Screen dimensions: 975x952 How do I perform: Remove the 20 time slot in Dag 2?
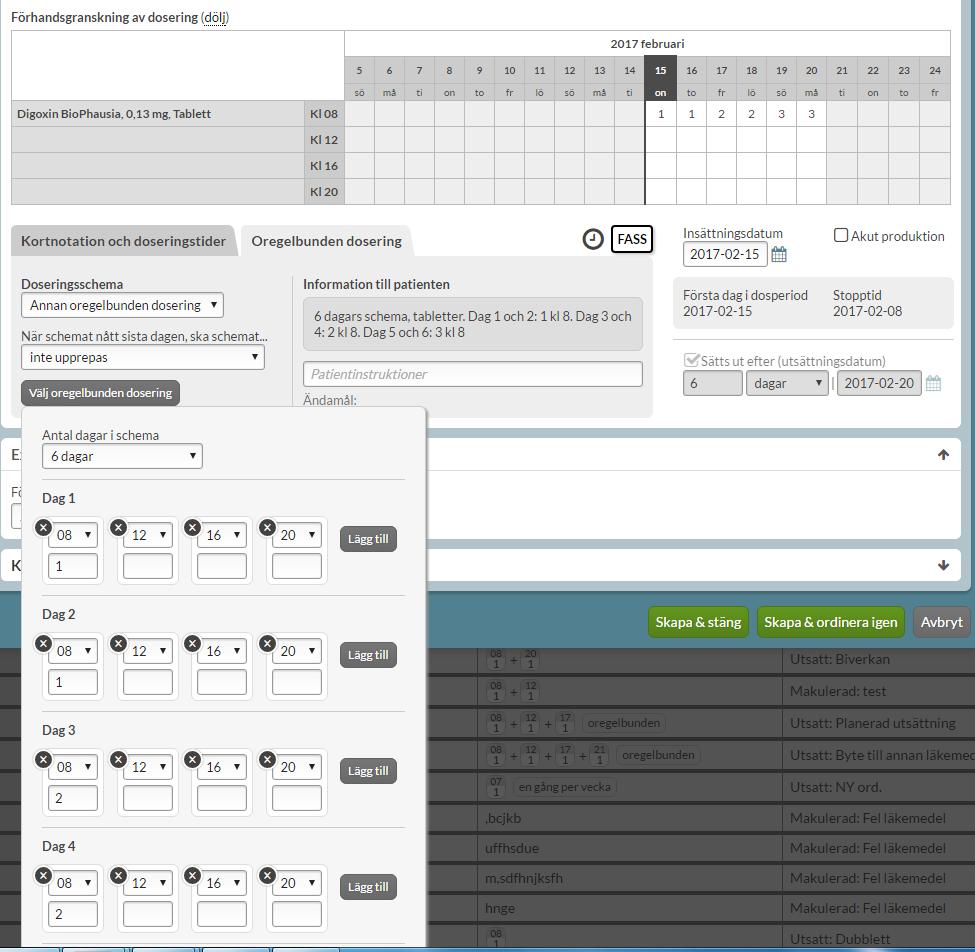[x=267, y=644]
